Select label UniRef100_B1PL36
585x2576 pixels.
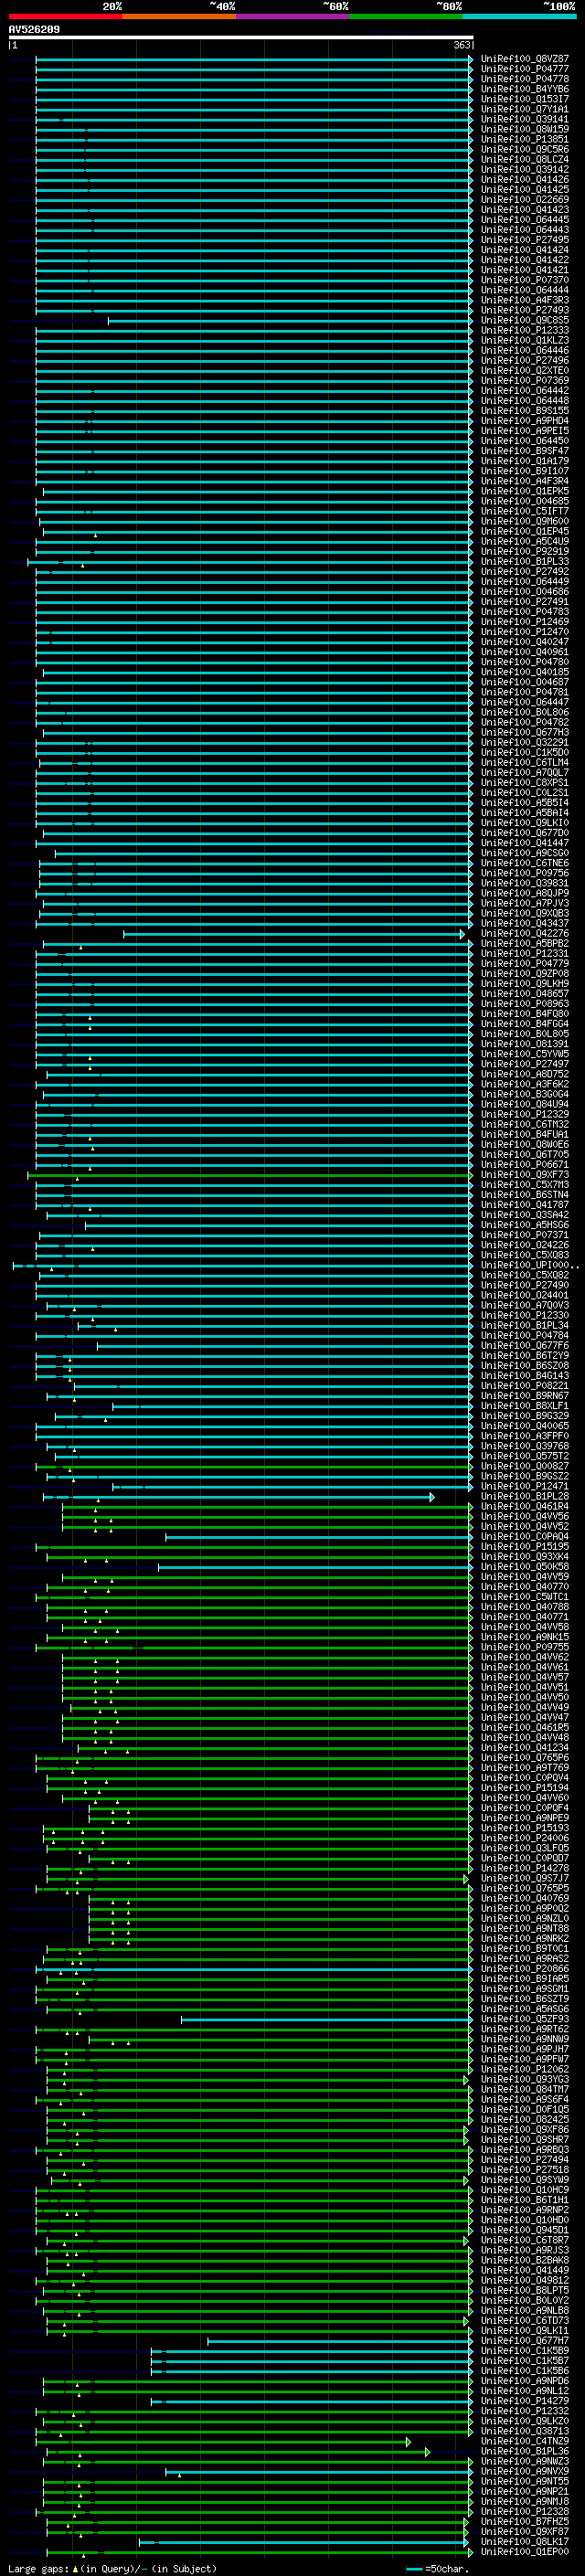(x=524, y=2451)
